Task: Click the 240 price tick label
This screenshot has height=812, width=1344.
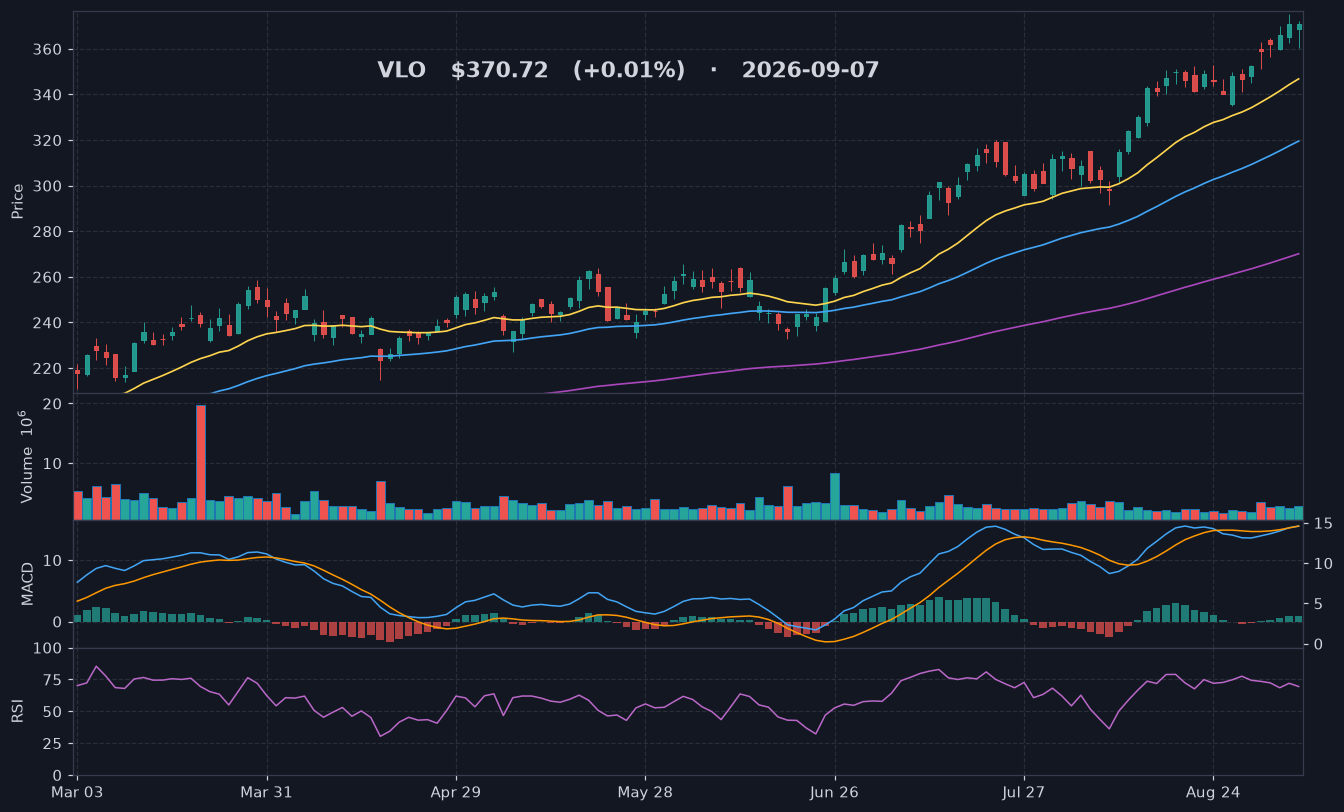Action: pyautogui.click(x=48, y=323)
